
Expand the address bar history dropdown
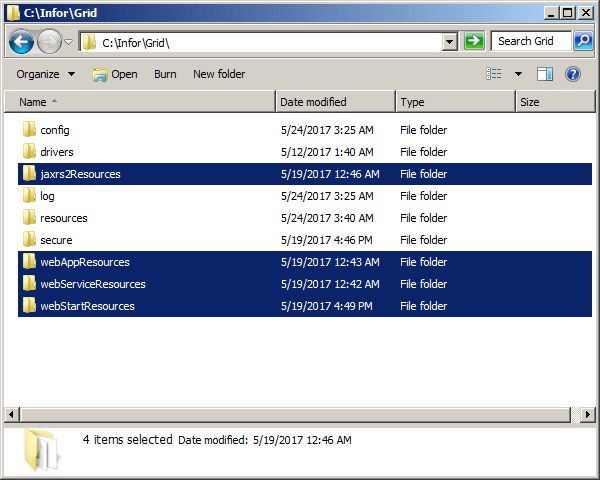tap(449, 42)
